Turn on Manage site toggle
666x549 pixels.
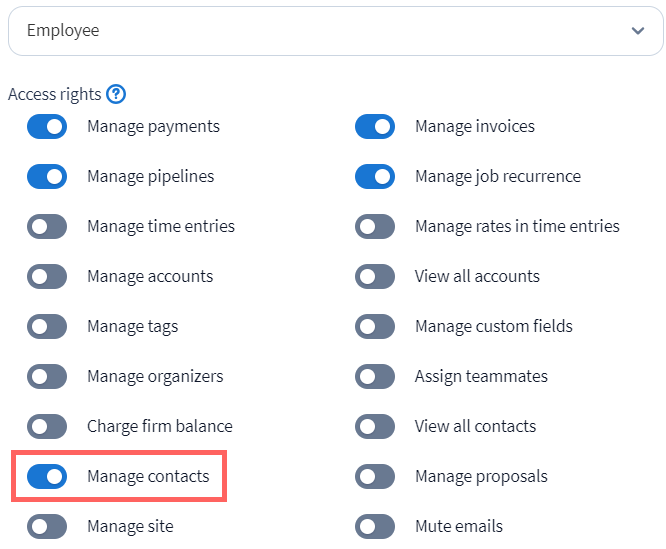tap(47, 527)
